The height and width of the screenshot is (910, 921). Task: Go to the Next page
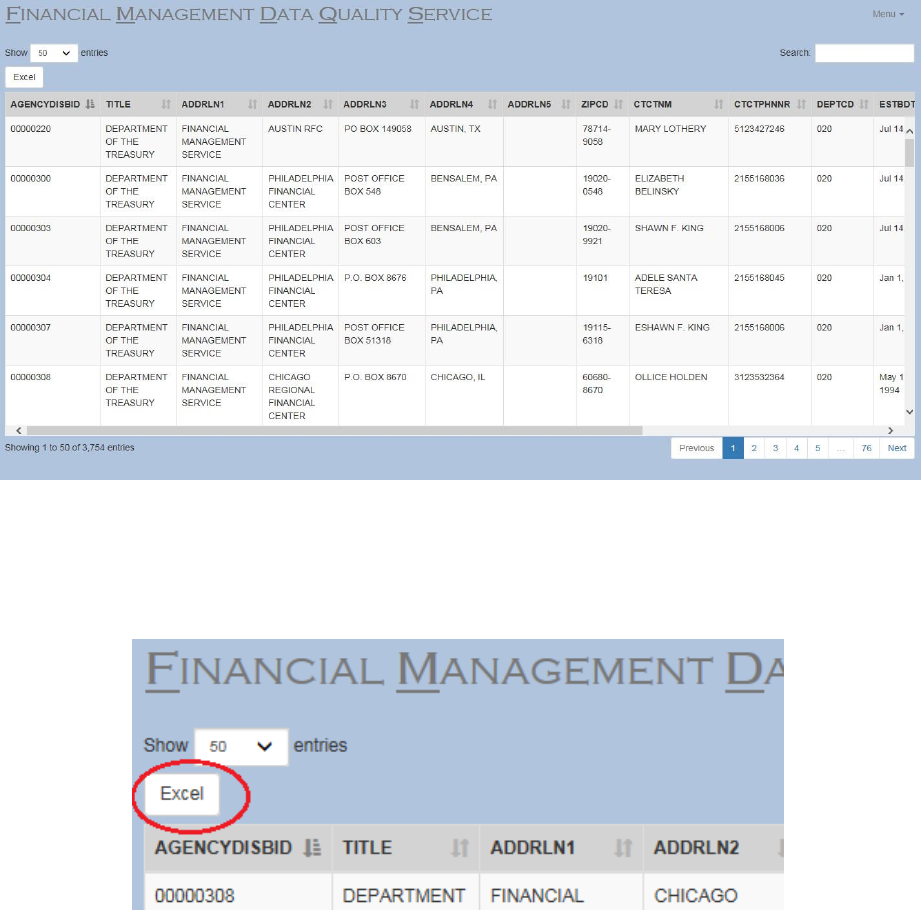click(897, 448)
